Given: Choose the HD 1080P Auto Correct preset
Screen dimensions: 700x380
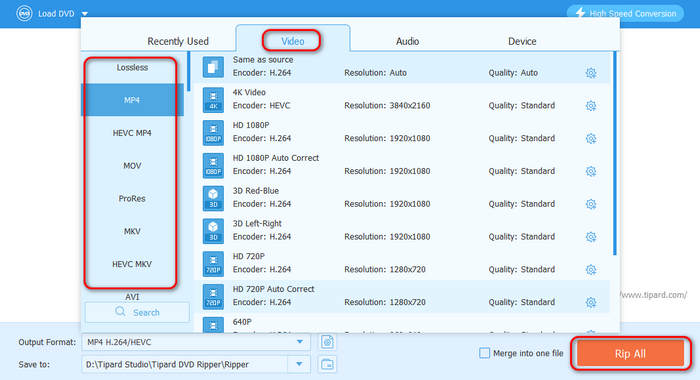Looking at the screenshot, I should coord(402,165).
